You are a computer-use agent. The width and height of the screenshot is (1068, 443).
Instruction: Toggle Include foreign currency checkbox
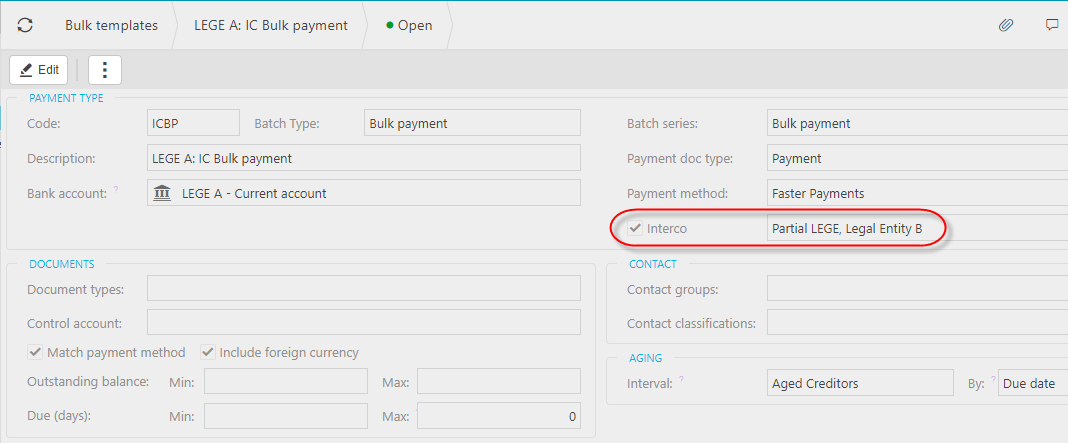point(208,352)
